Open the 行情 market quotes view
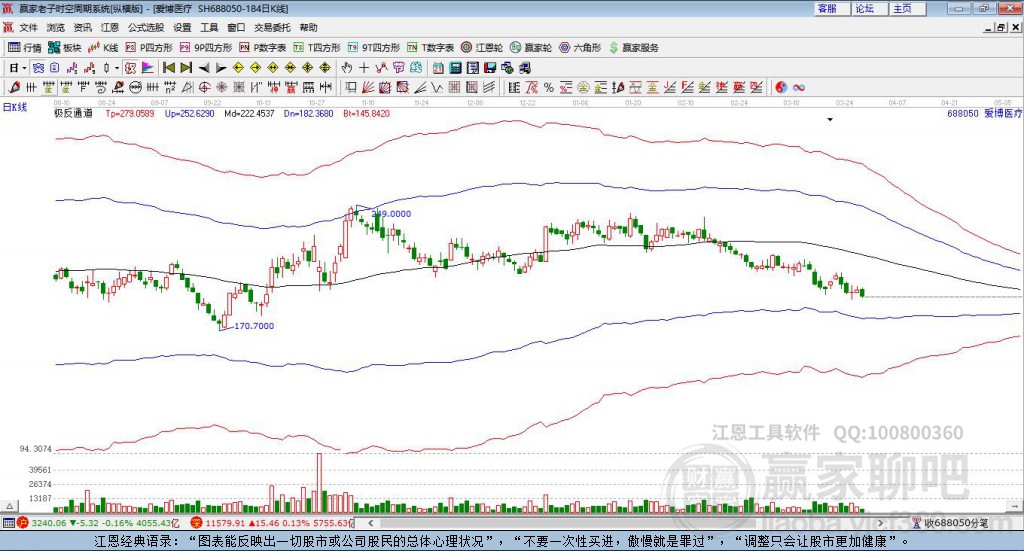The image size is (1024, 551). pos(24,48)
